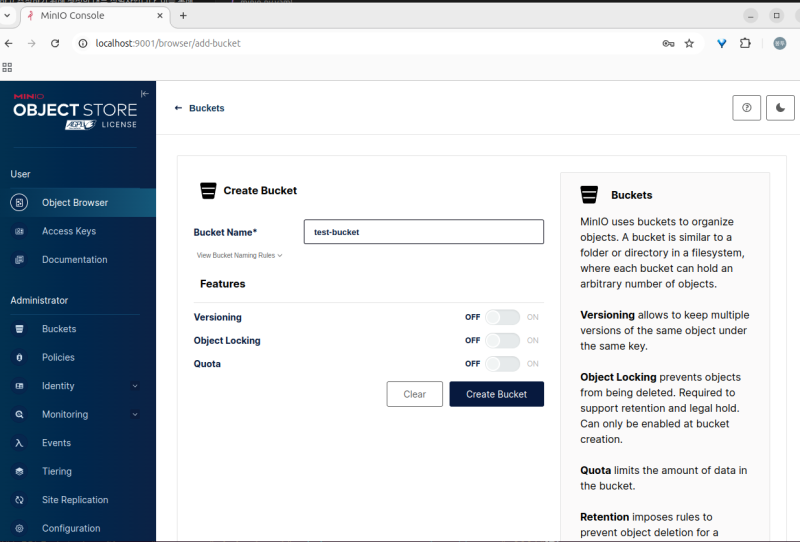Enable the Versioning toggle
Screen dimensions: 800x542
tap(503, 317)
